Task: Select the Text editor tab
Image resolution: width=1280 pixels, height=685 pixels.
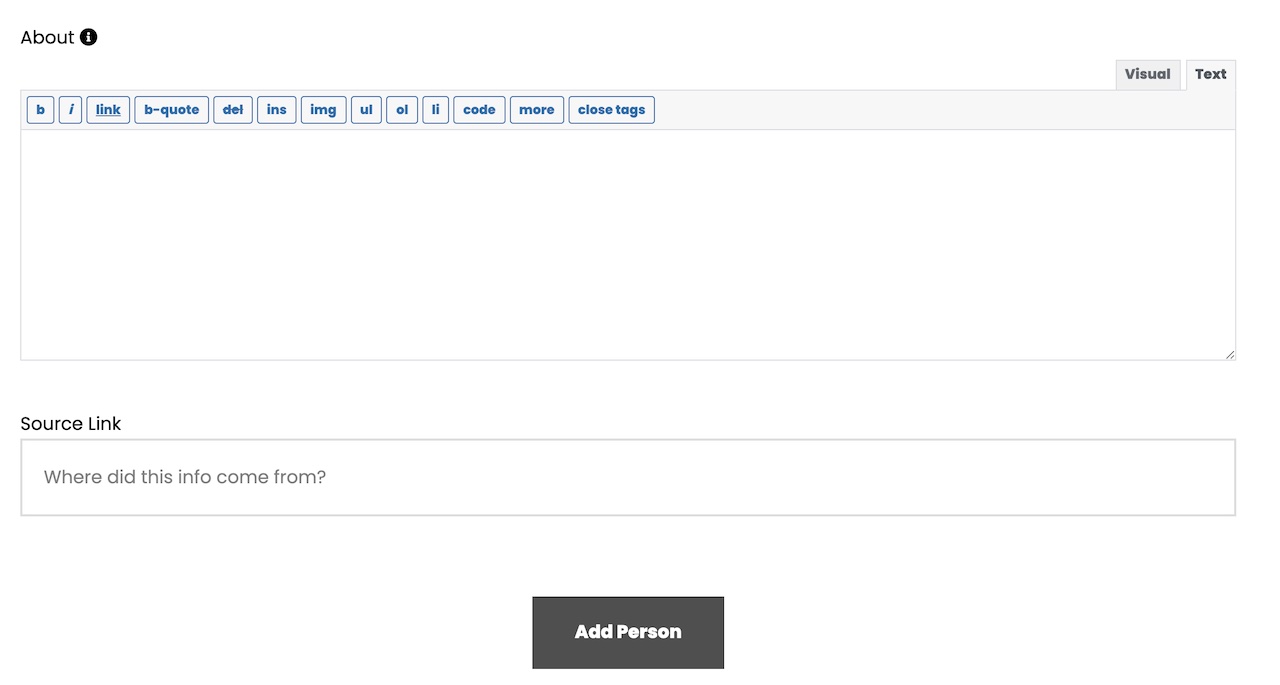Action: (x=1211, y=75)
